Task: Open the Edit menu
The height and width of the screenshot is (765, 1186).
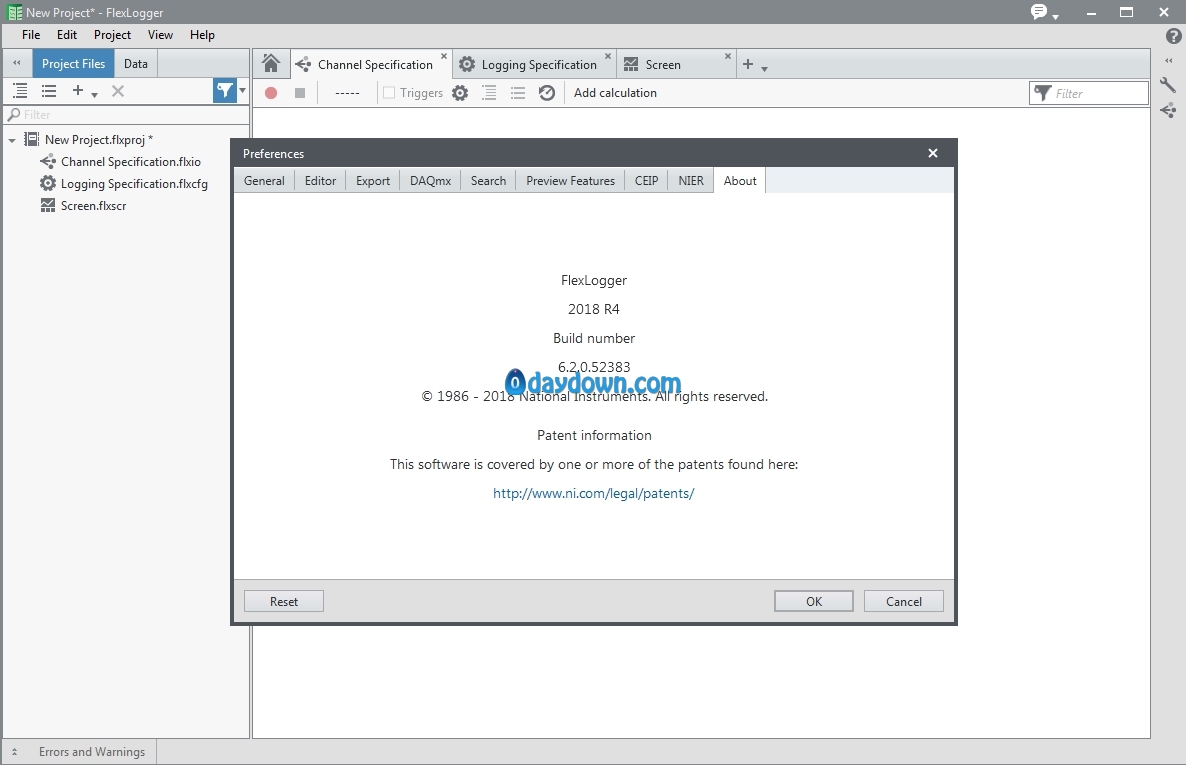Action: click(x=67, y=35)
